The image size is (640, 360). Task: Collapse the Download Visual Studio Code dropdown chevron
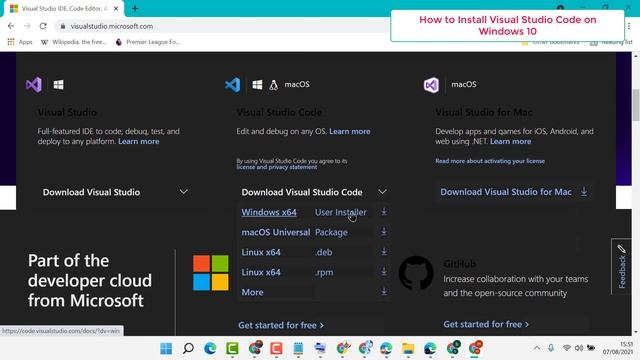382,192
